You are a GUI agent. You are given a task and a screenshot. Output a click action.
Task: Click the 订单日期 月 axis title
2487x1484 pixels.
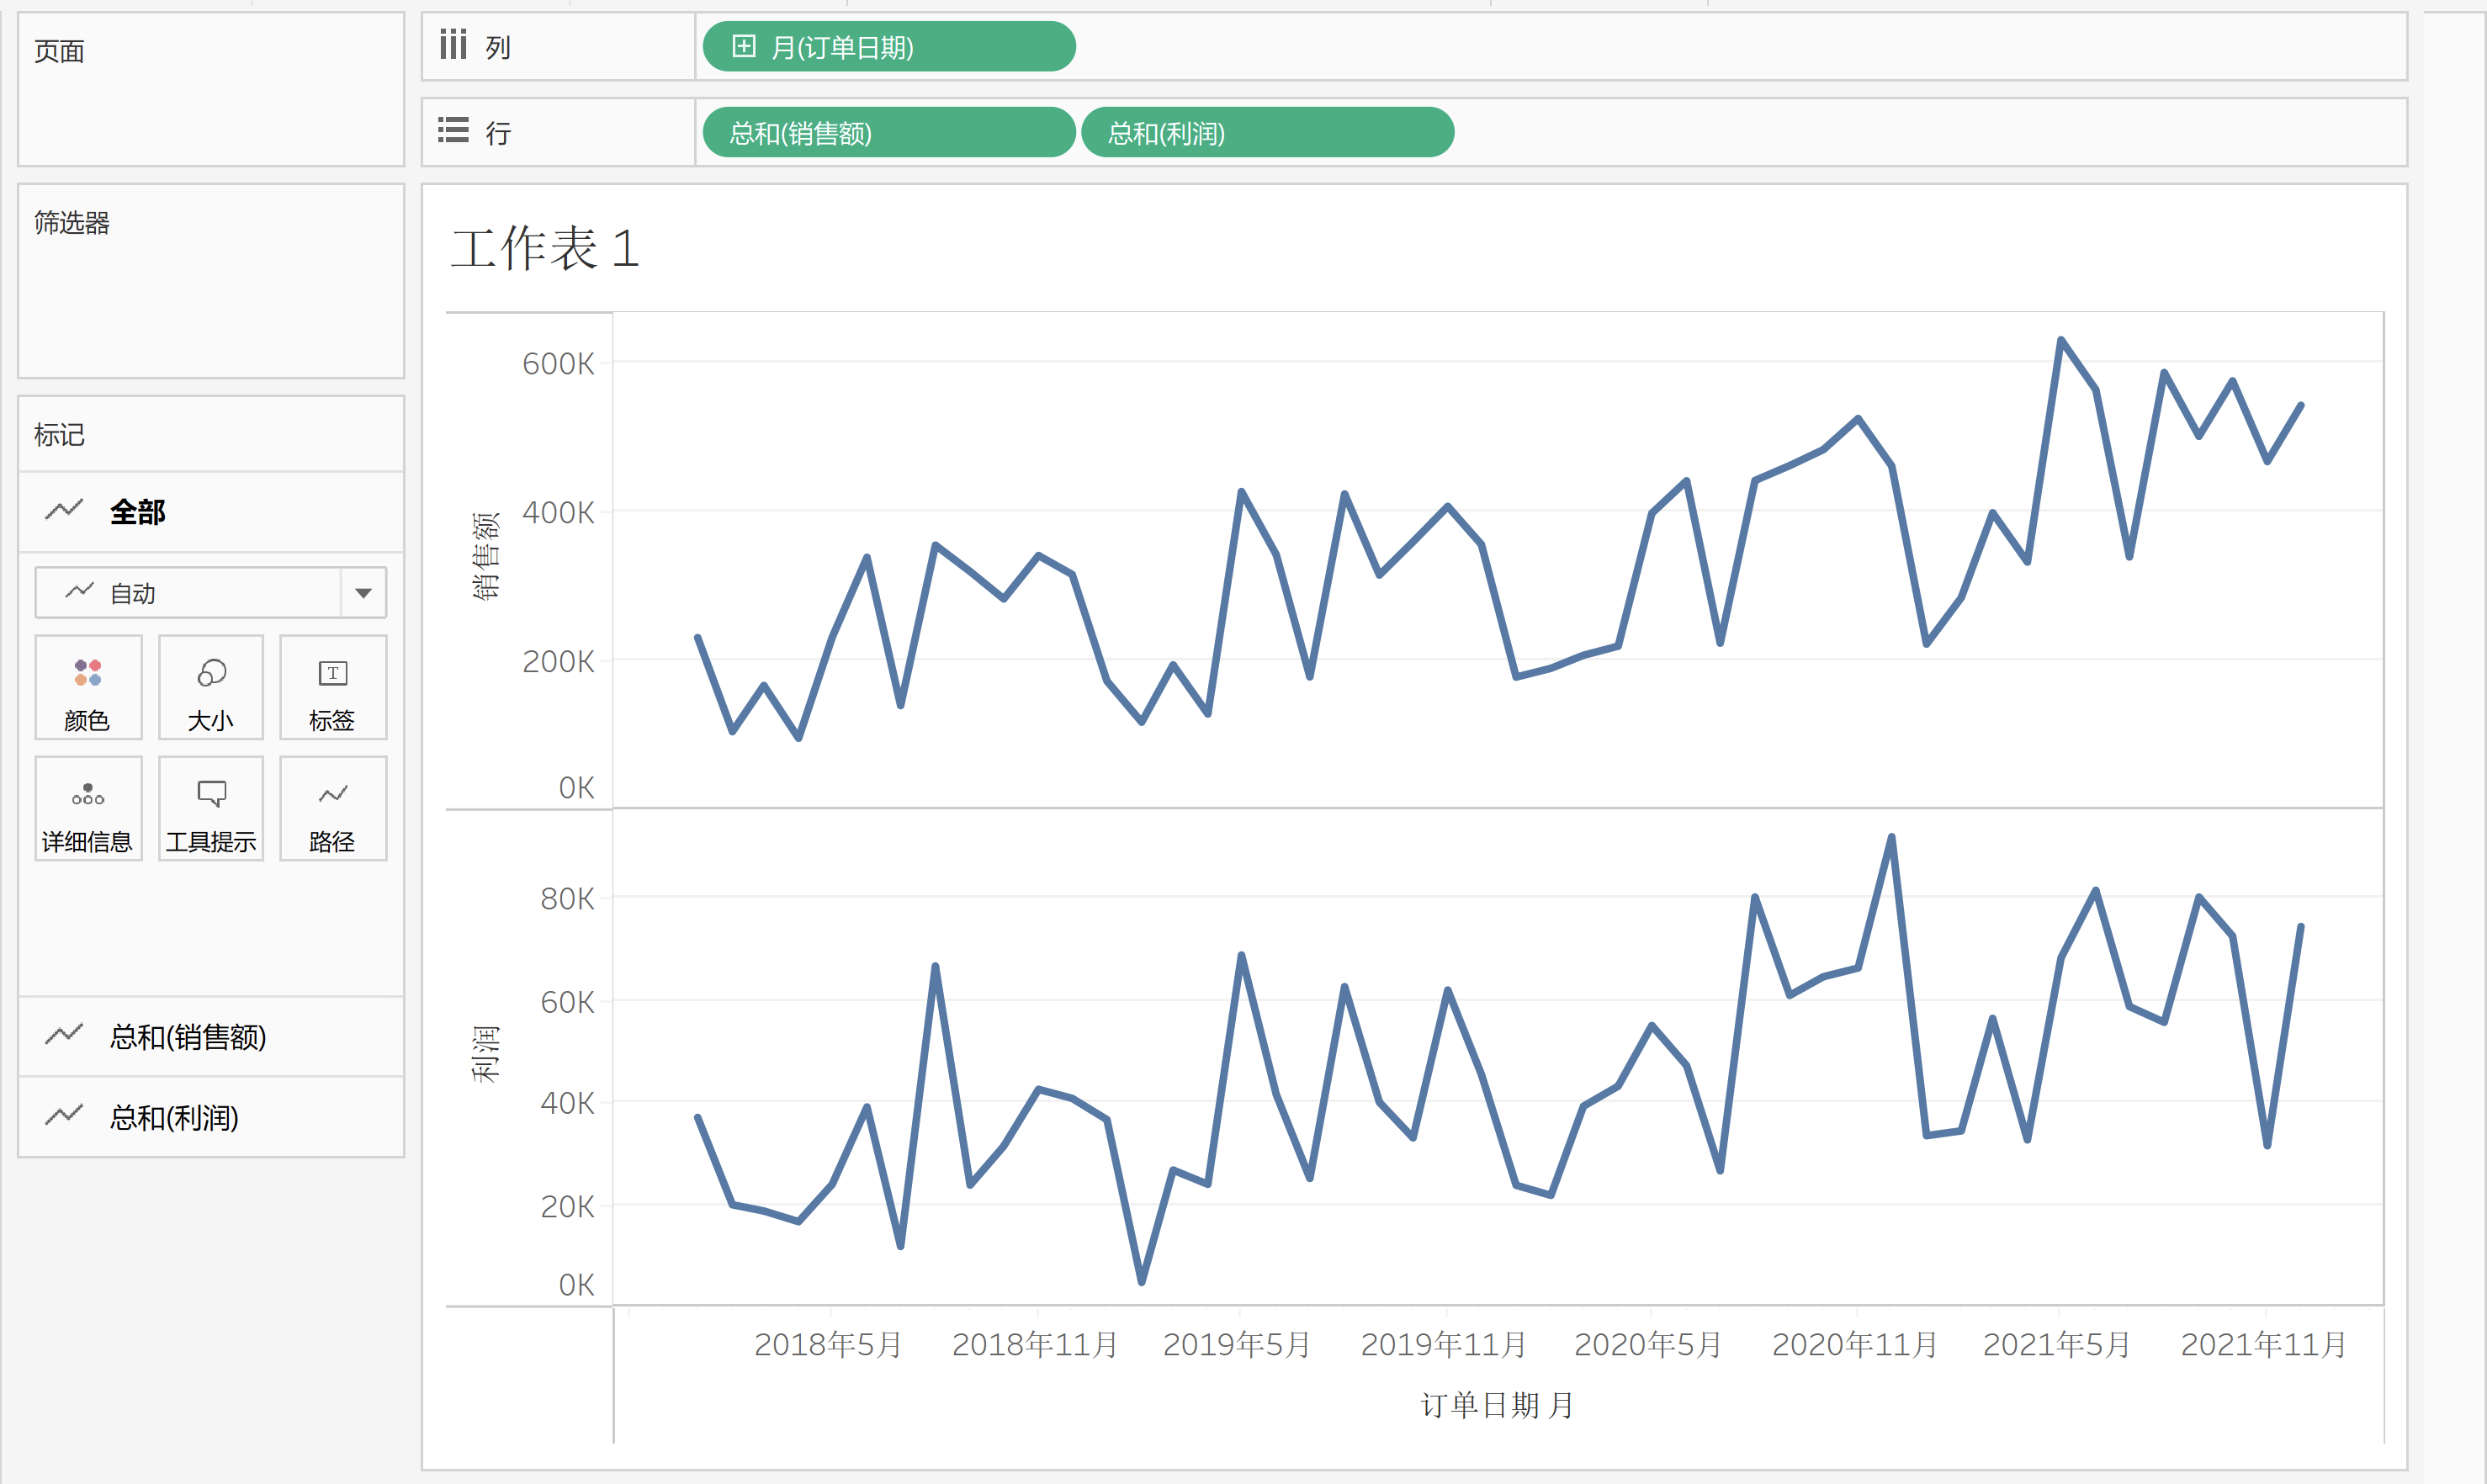[x=1498, y=1405]
